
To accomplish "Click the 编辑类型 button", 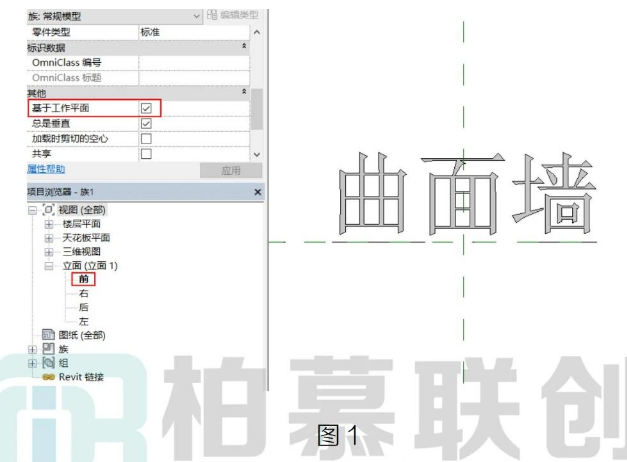I will coord(233,15).
